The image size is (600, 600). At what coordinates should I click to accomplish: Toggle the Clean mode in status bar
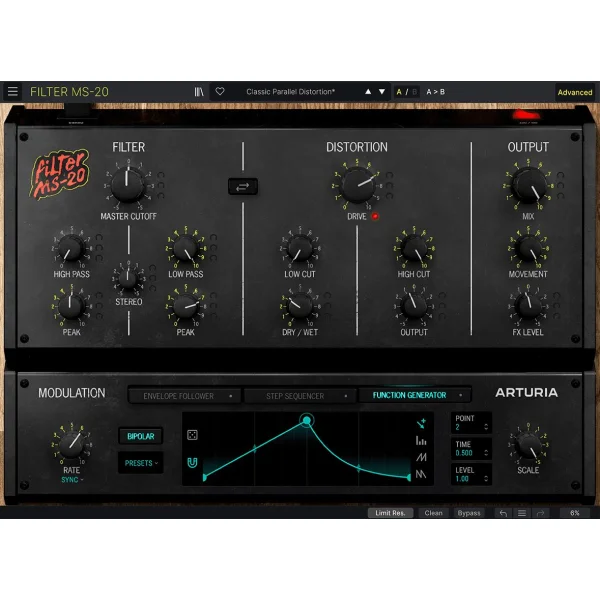coord(433,513)
